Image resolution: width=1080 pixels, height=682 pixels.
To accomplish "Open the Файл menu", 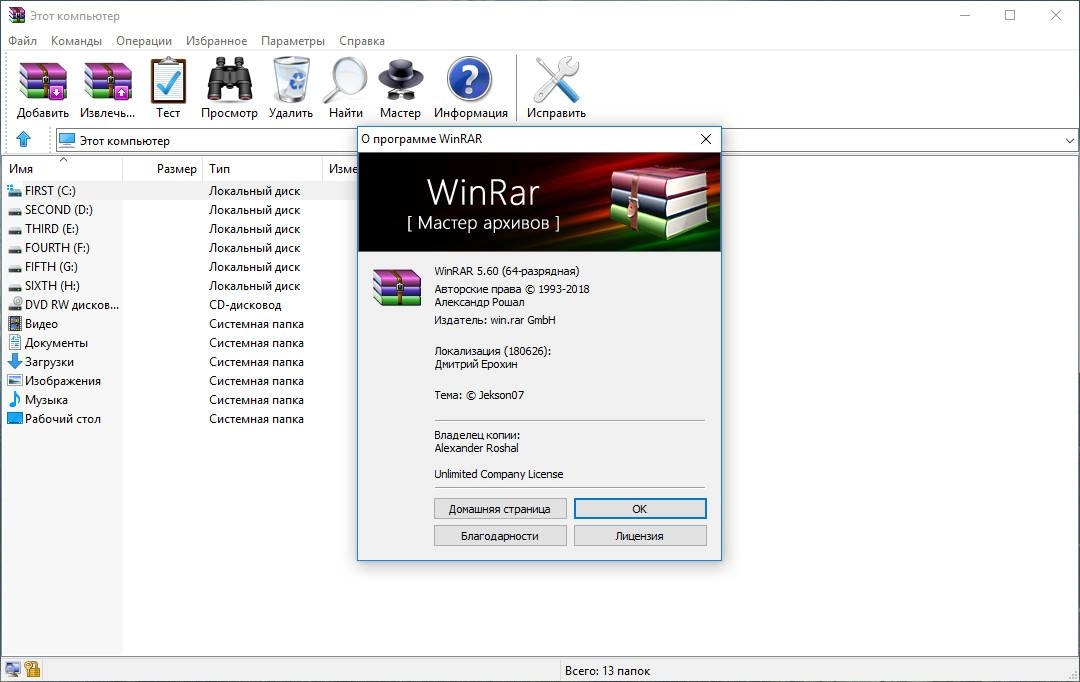I will [x=22, y=41].
